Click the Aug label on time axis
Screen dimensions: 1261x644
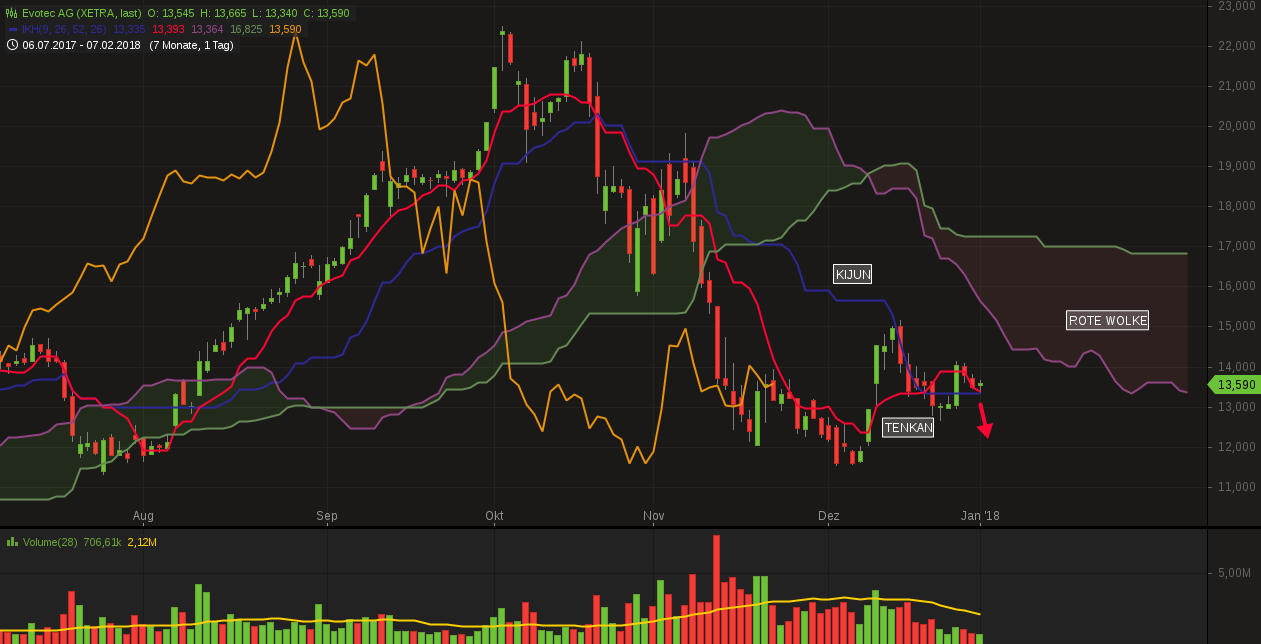coord(143,516)
